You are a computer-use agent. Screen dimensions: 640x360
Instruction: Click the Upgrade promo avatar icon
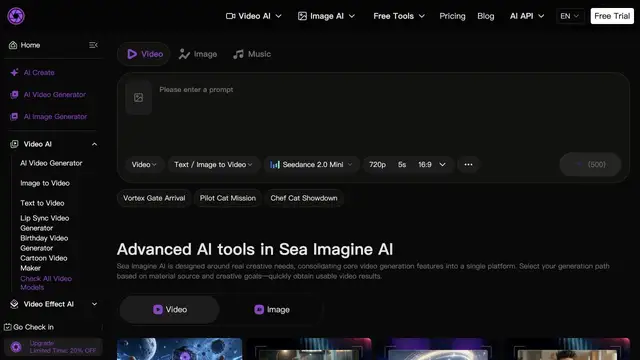pyautogui.click(x=16, y=347)
